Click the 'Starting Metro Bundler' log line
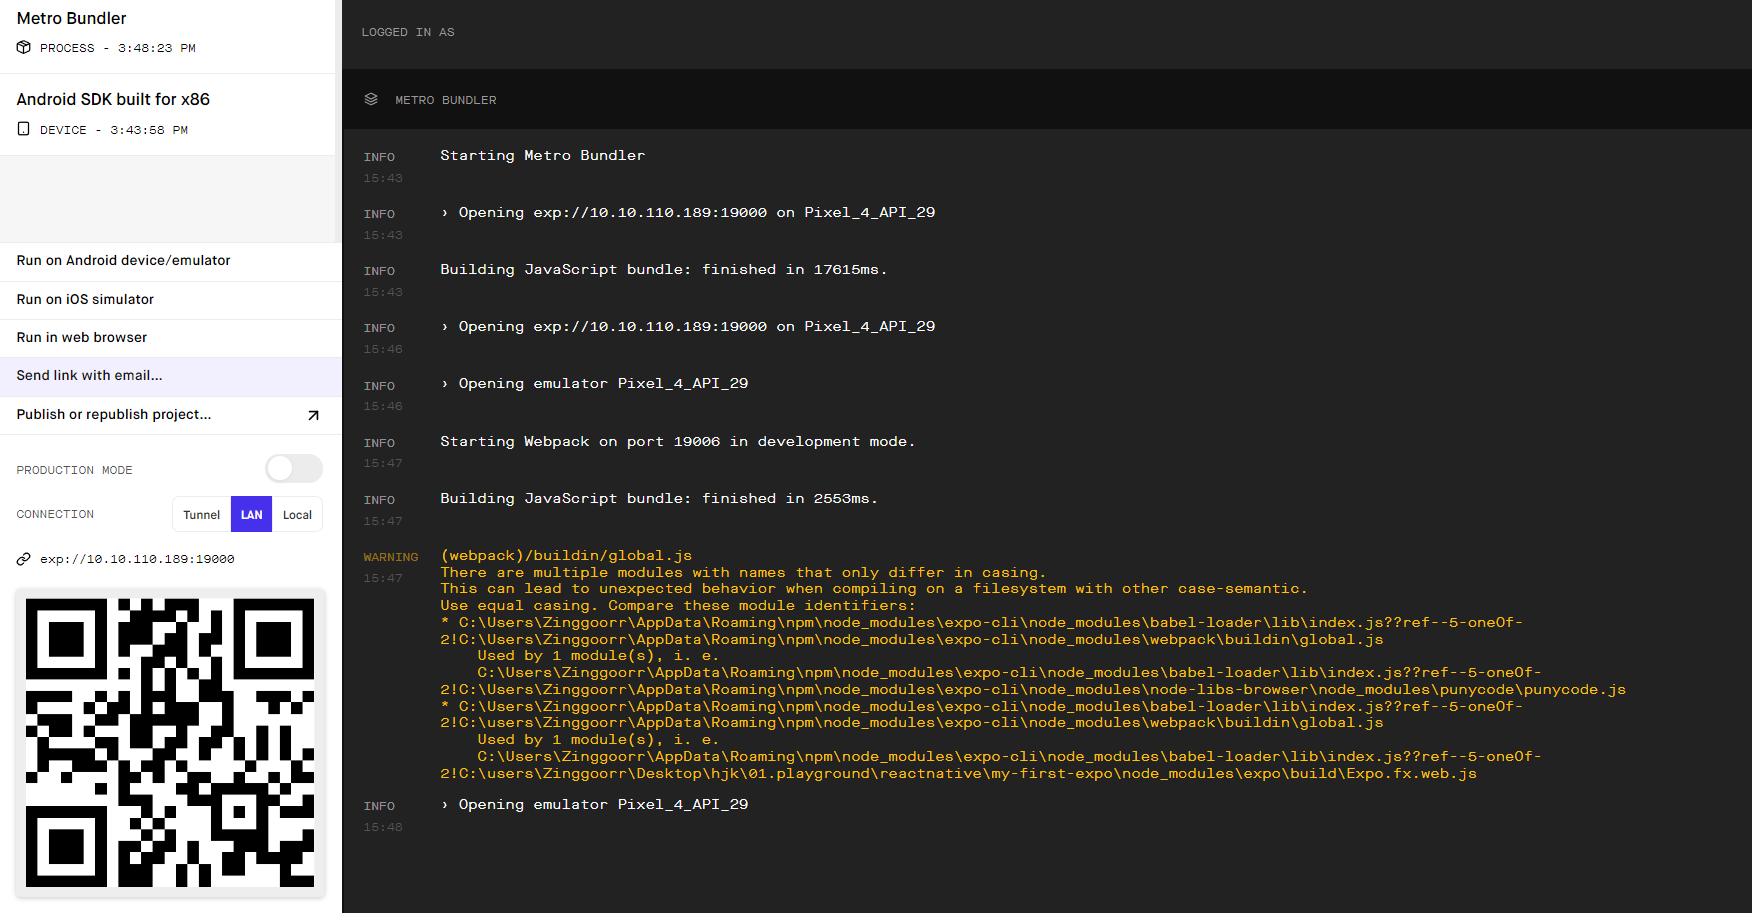Viewport: 1752px width, 913px height. click(543, 156)
